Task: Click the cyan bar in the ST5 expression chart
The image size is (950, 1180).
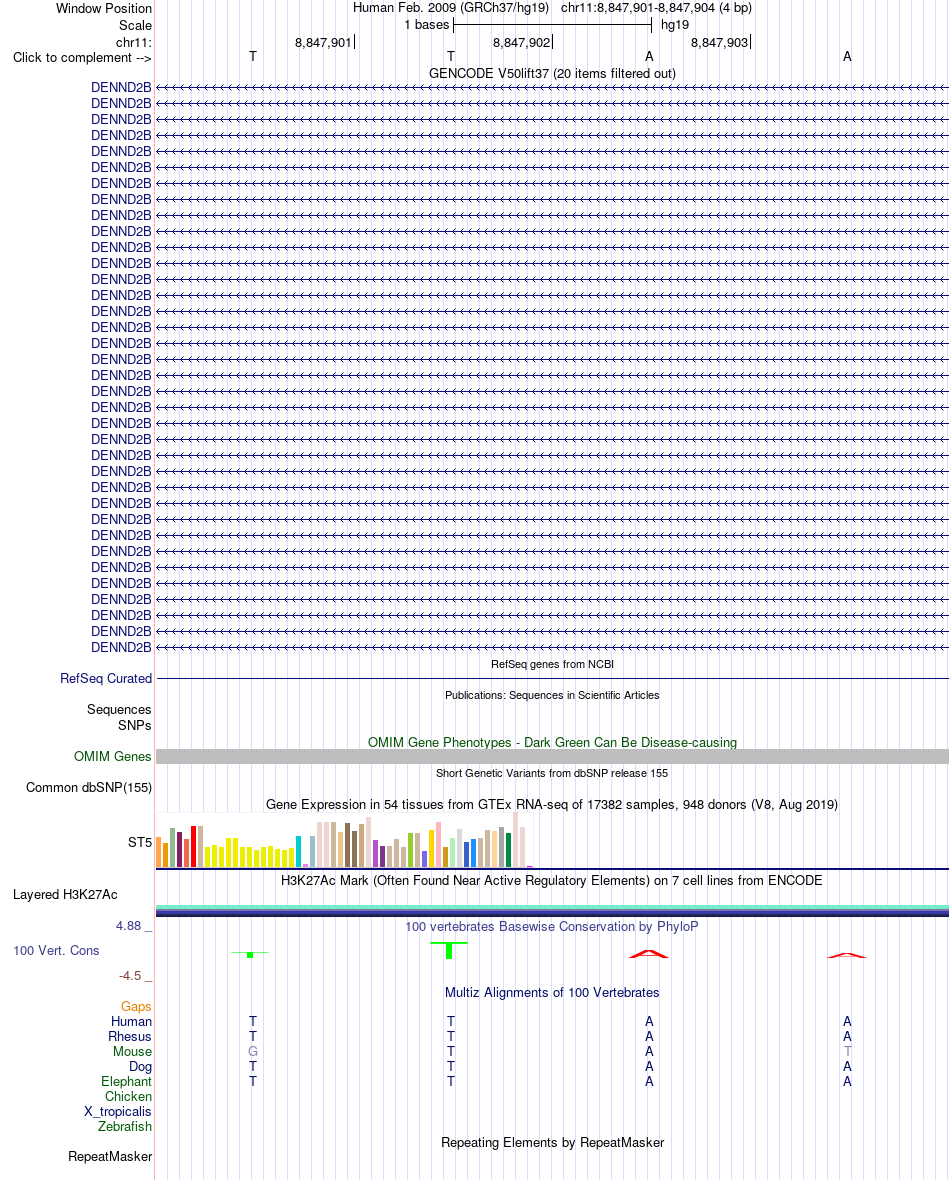Action: pyautogui.click(x=298, y=851)
